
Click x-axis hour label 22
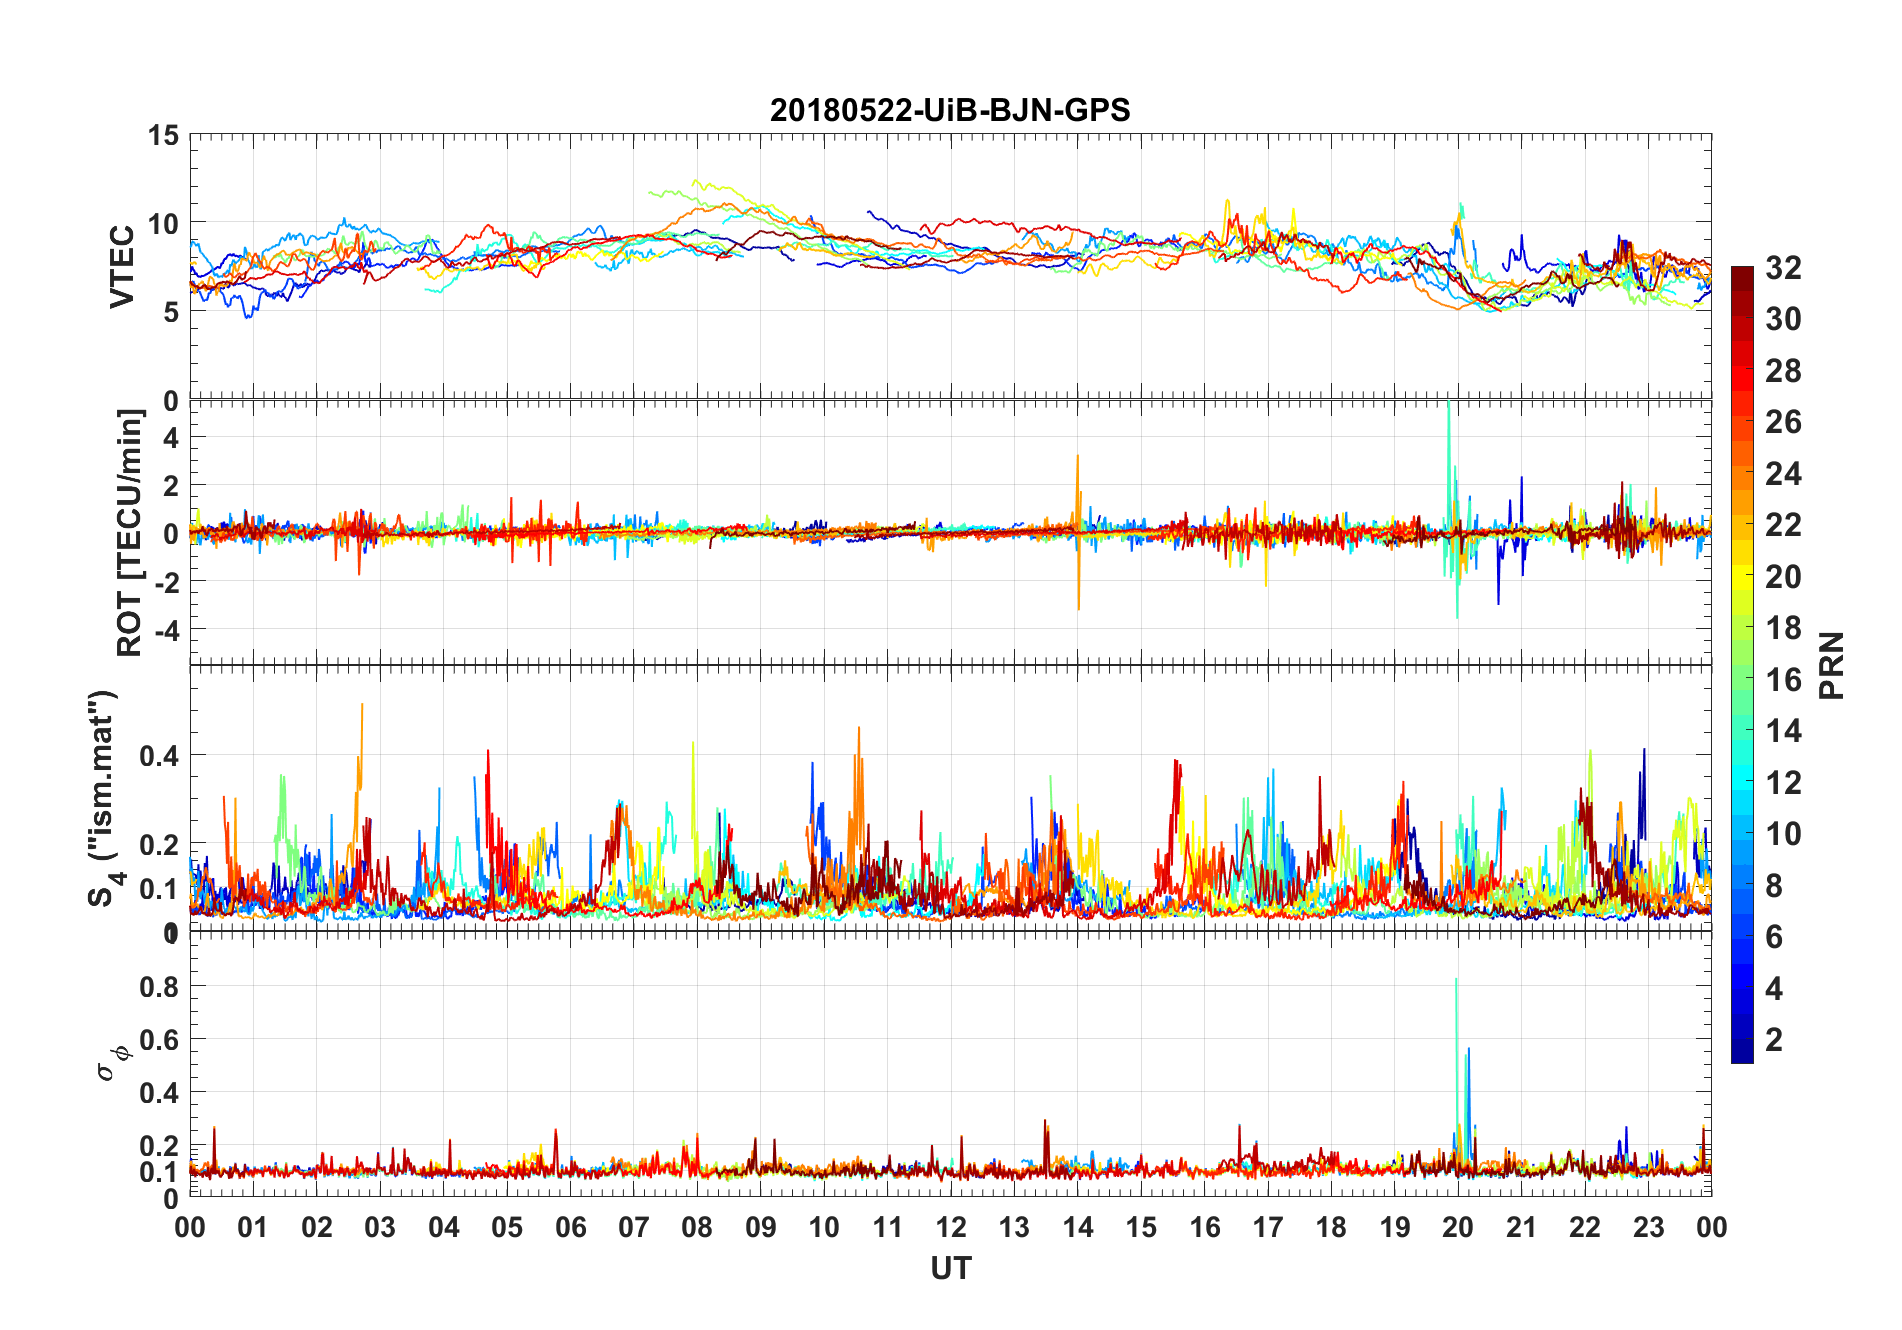point(1585,1228)
